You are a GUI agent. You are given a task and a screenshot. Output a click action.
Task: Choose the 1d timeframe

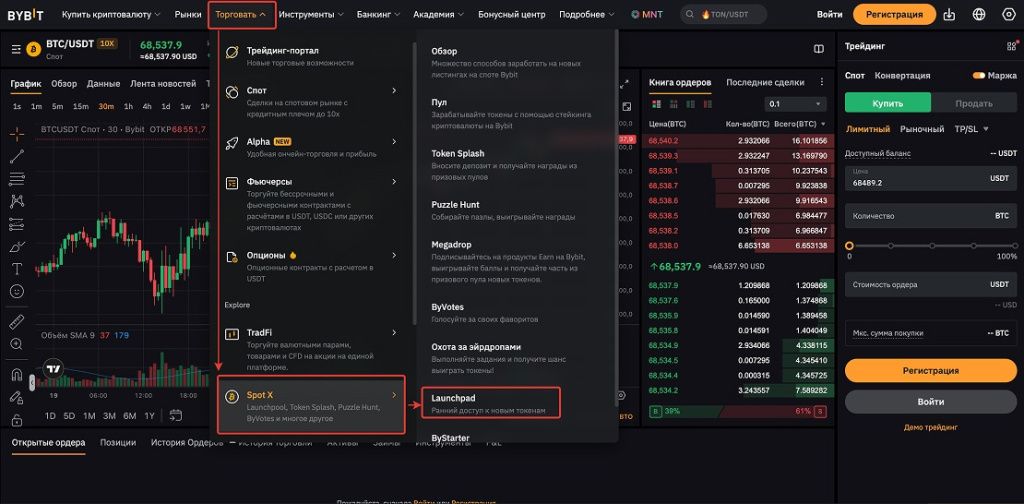coord(166,106)
